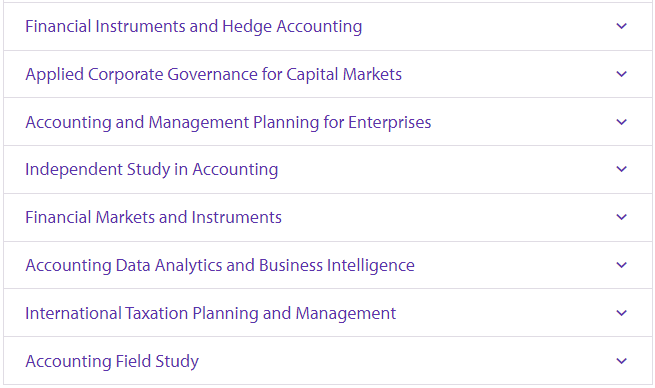Viewport: 655px width, 388px height.
Task: Select Accounting Data Analytics and Business Intelligence
Action: click(x=220, y=266)
